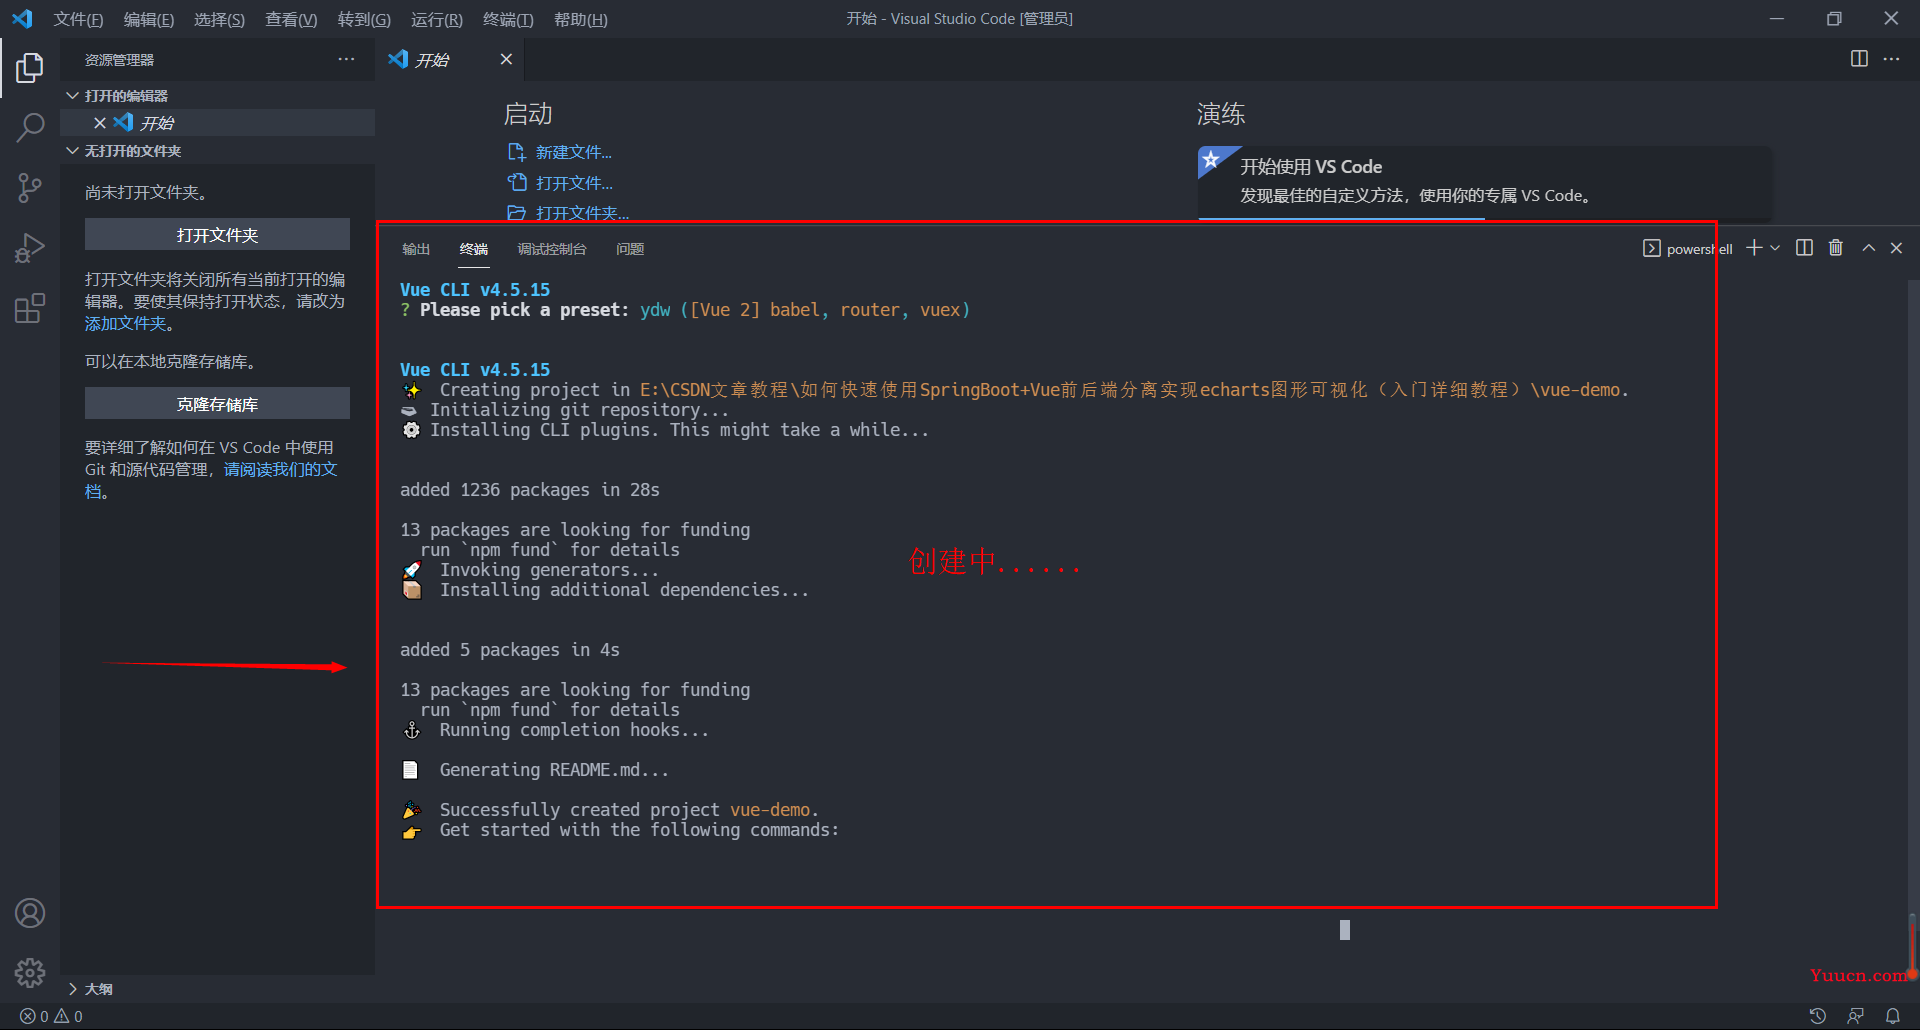
Task: Open the 编辑(E) menu
Action: coord(148,19)
